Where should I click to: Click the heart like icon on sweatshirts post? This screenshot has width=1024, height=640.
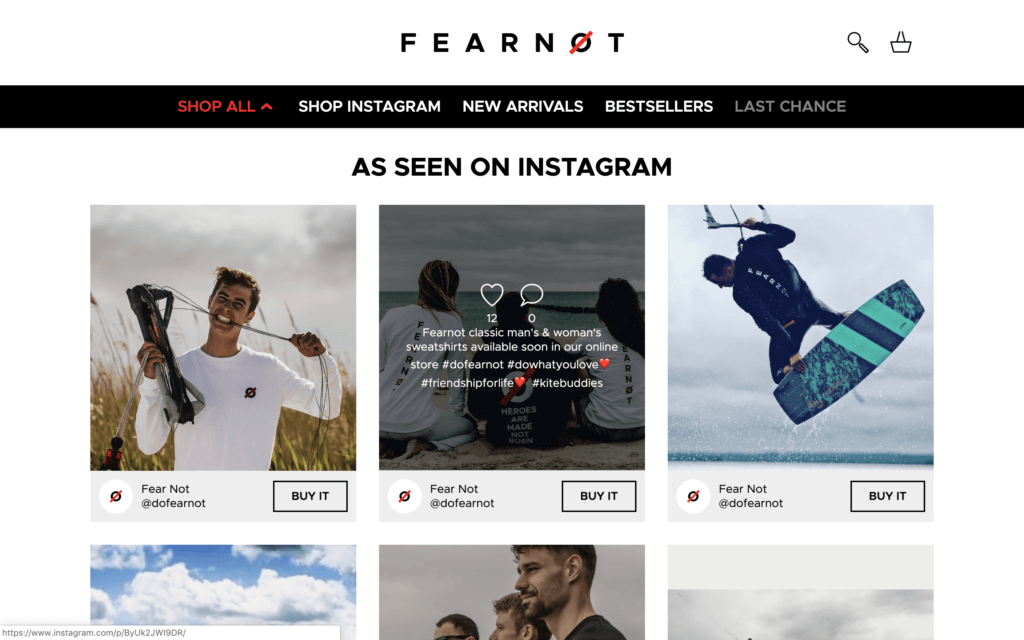pyautogui.click(x=492, y=295)
